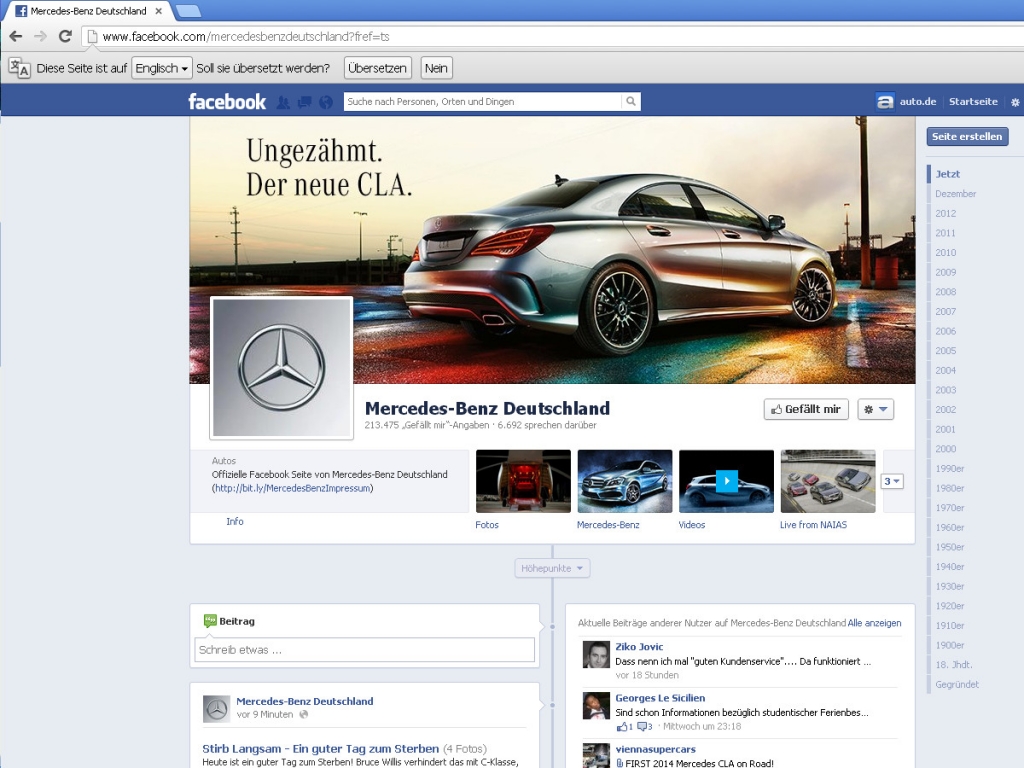
Task: Like the page with Gefällt mir
Action: (806, 409)
